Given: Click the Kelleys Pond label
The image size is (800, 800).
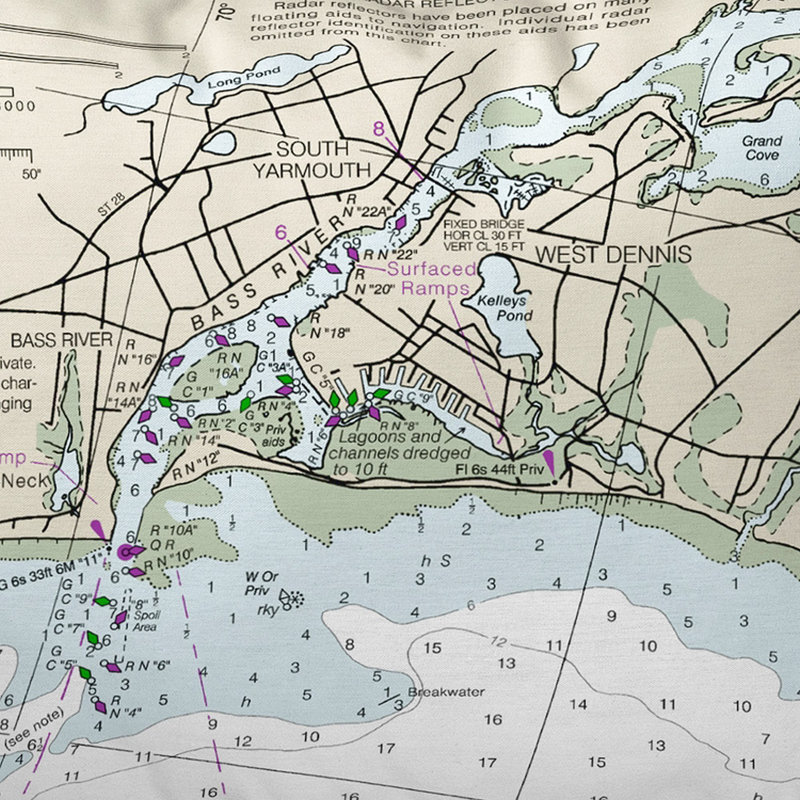Looking at the screenshot, I should pyautogui.click(x=505, y=308).
